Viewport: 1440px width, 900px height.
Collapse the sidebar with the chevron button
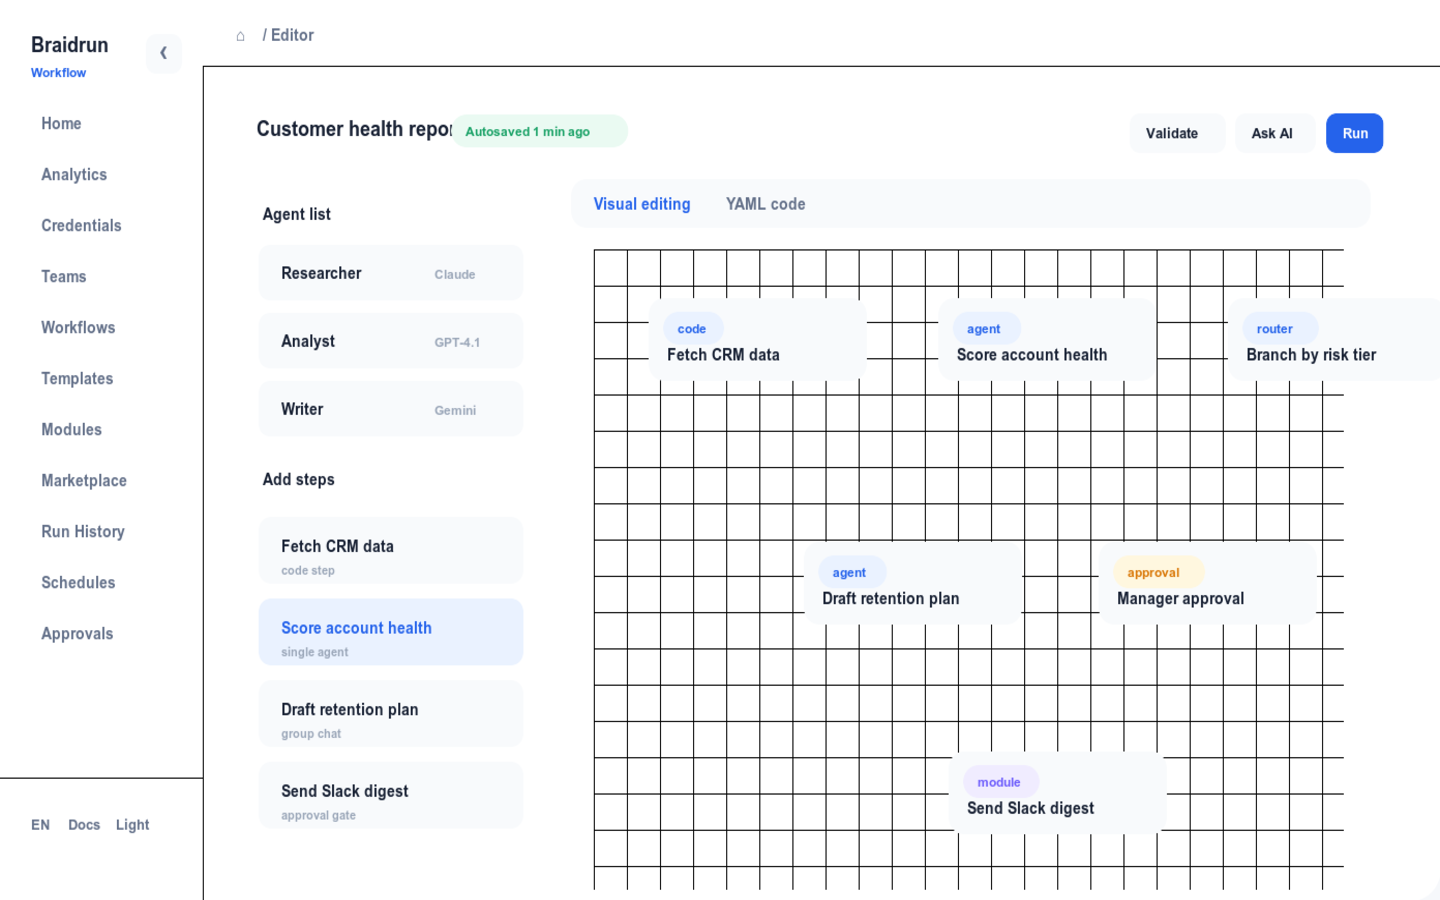click(x=163, y=53)
